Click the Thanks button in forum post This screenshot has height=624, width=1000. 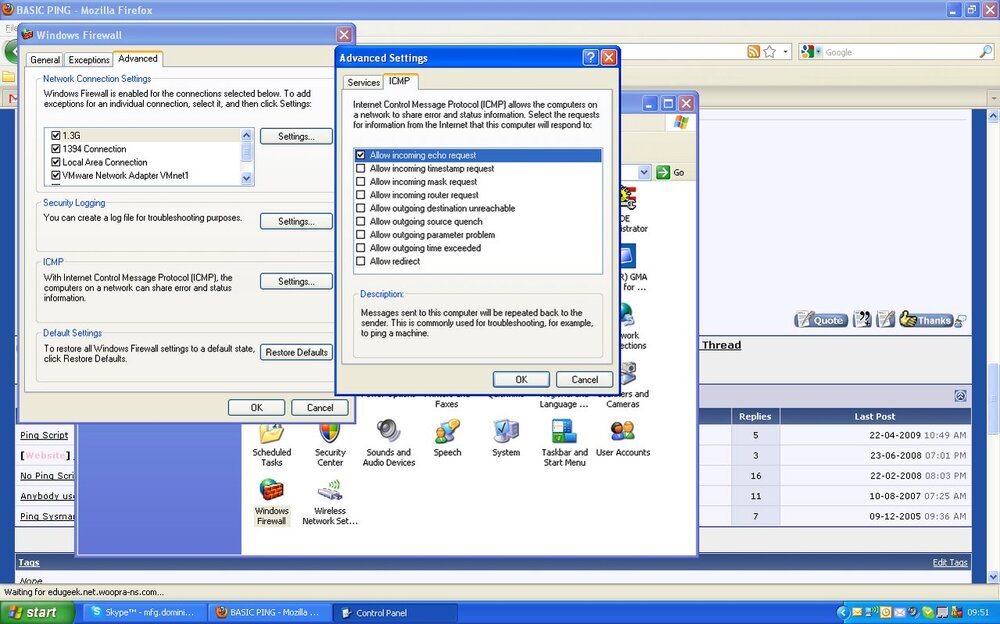[925, 320]
